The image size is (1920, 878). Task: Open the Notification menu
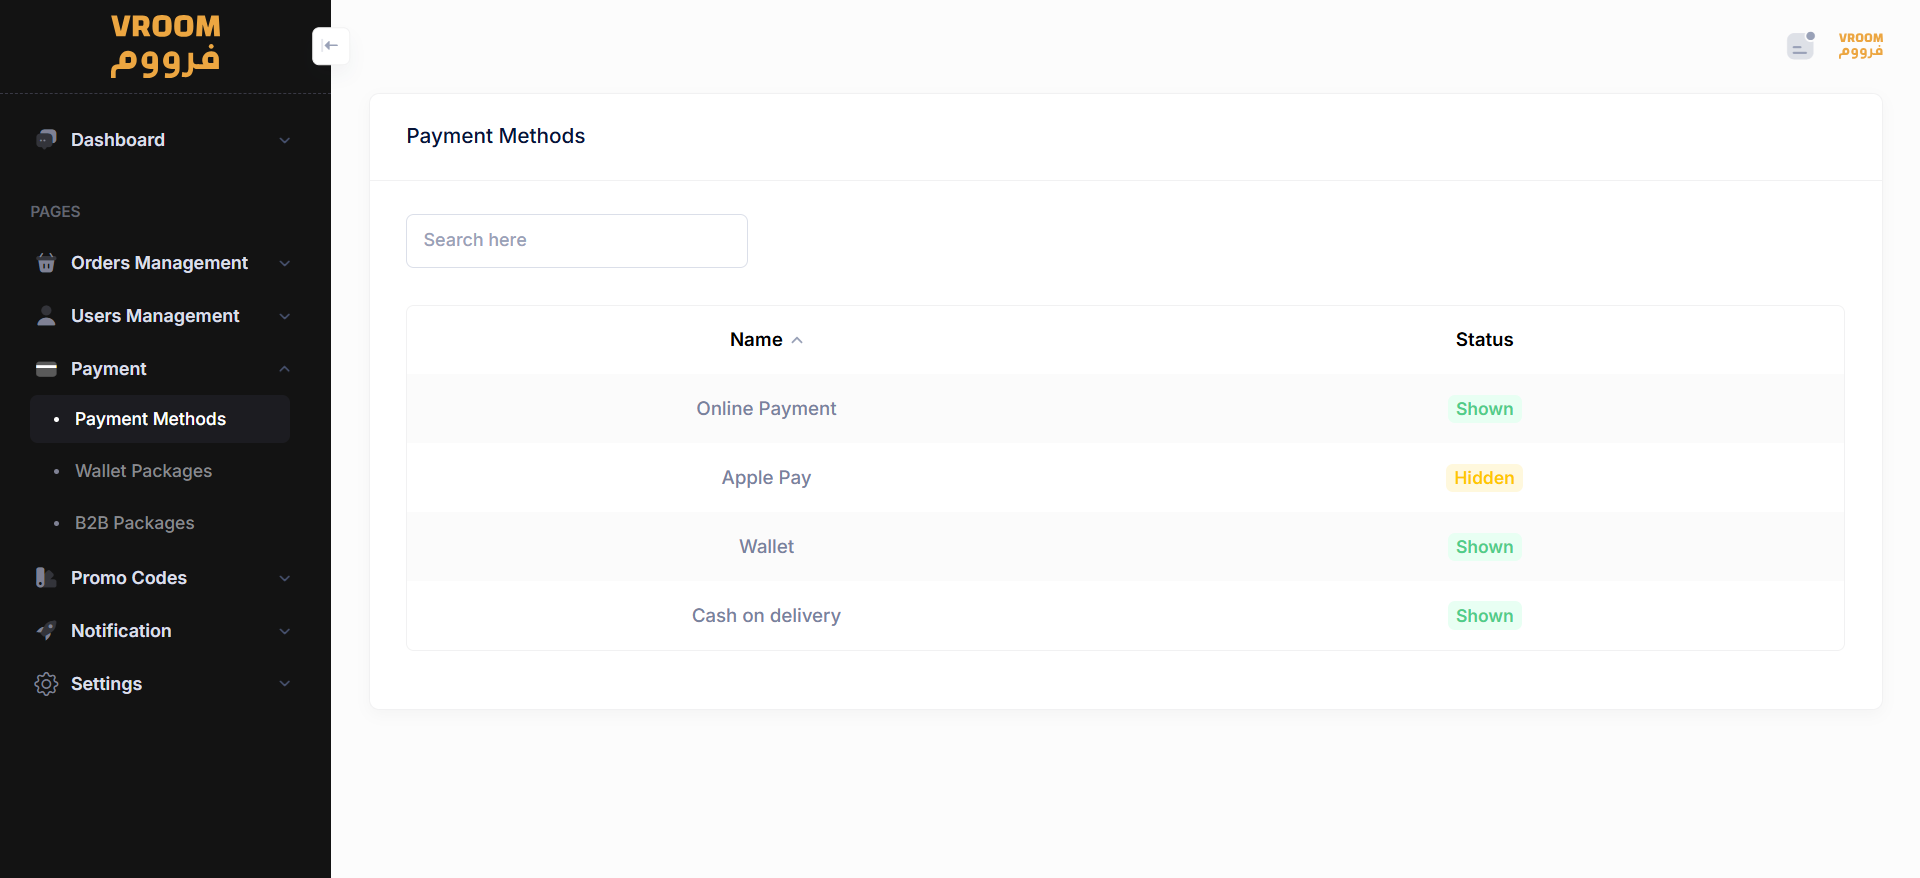pos(121,631)
